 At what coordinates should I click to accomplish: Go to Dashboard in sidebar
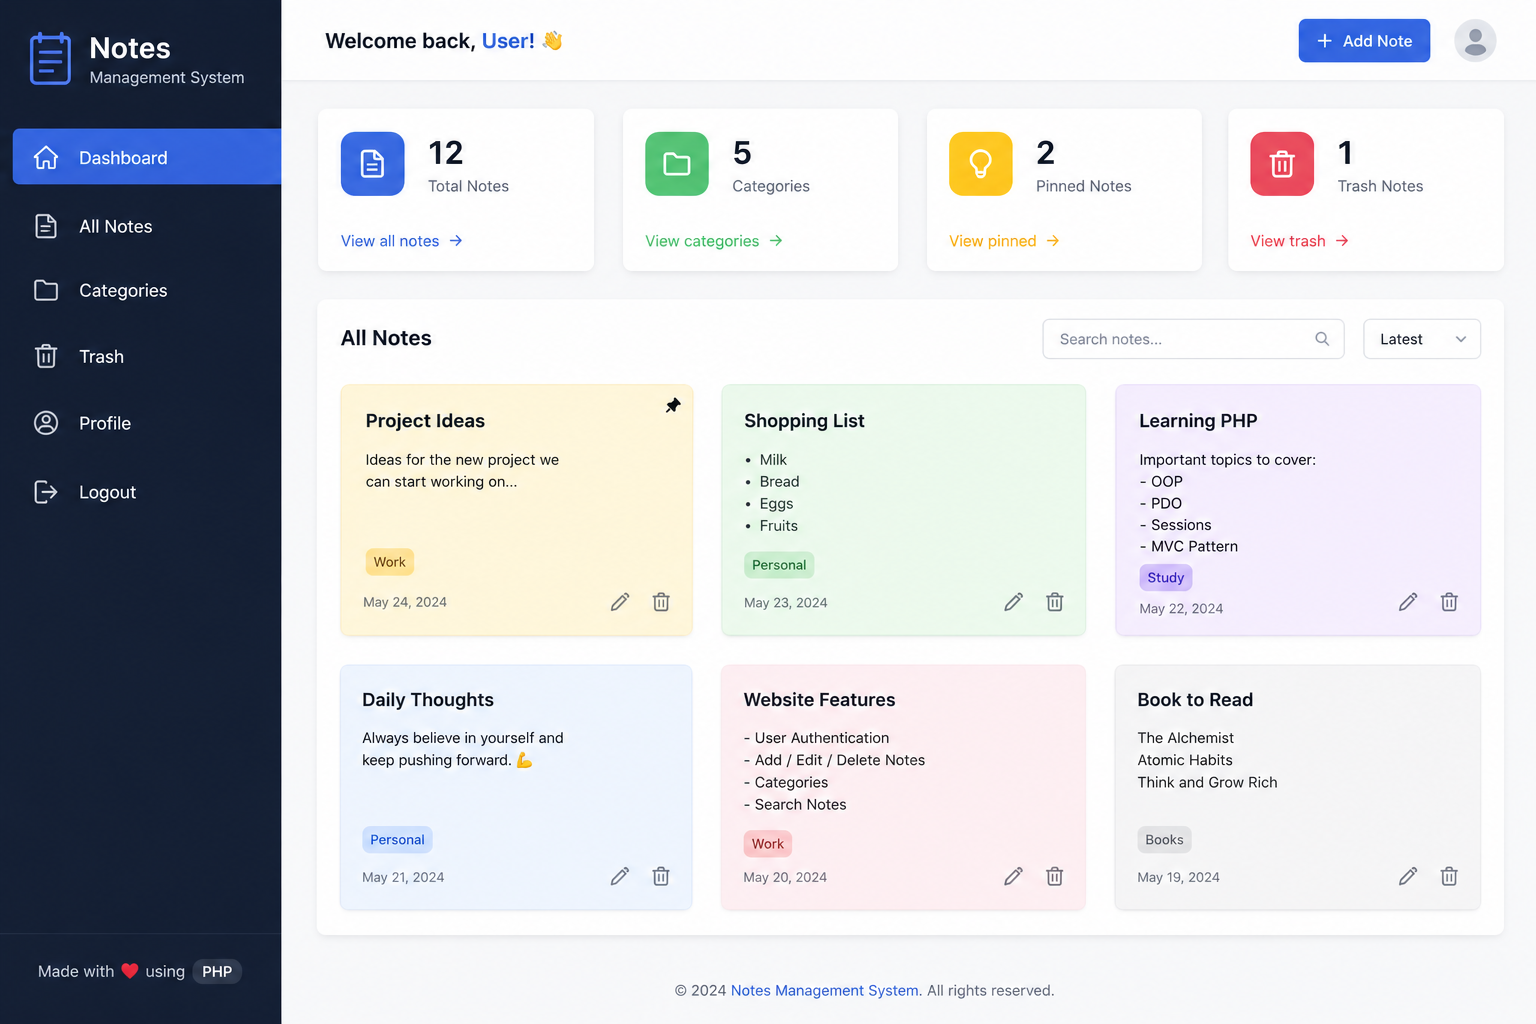pos(147,157)
